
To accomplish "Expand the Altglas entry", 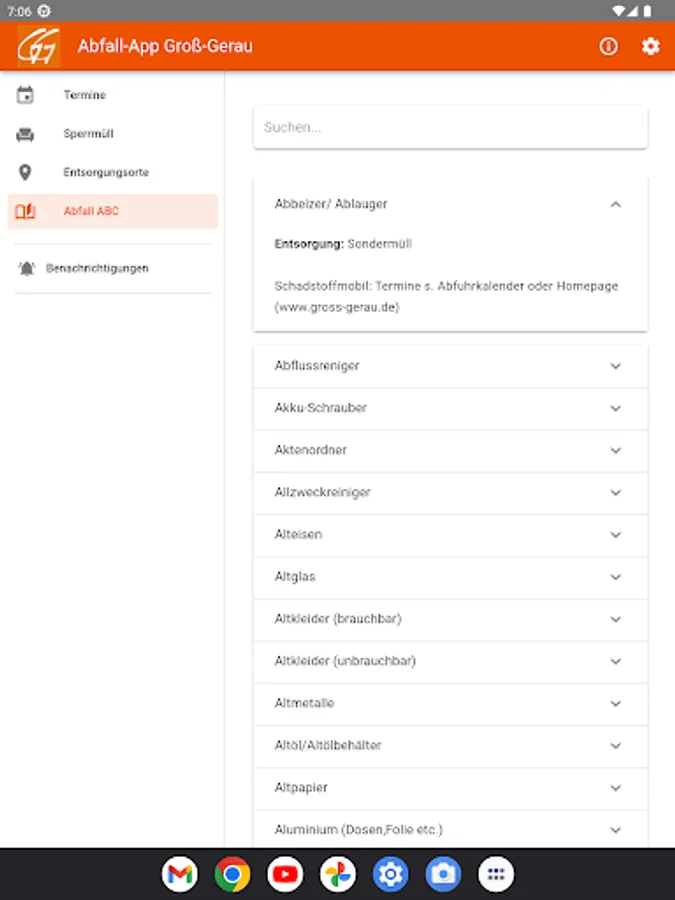I will point(450,577).
